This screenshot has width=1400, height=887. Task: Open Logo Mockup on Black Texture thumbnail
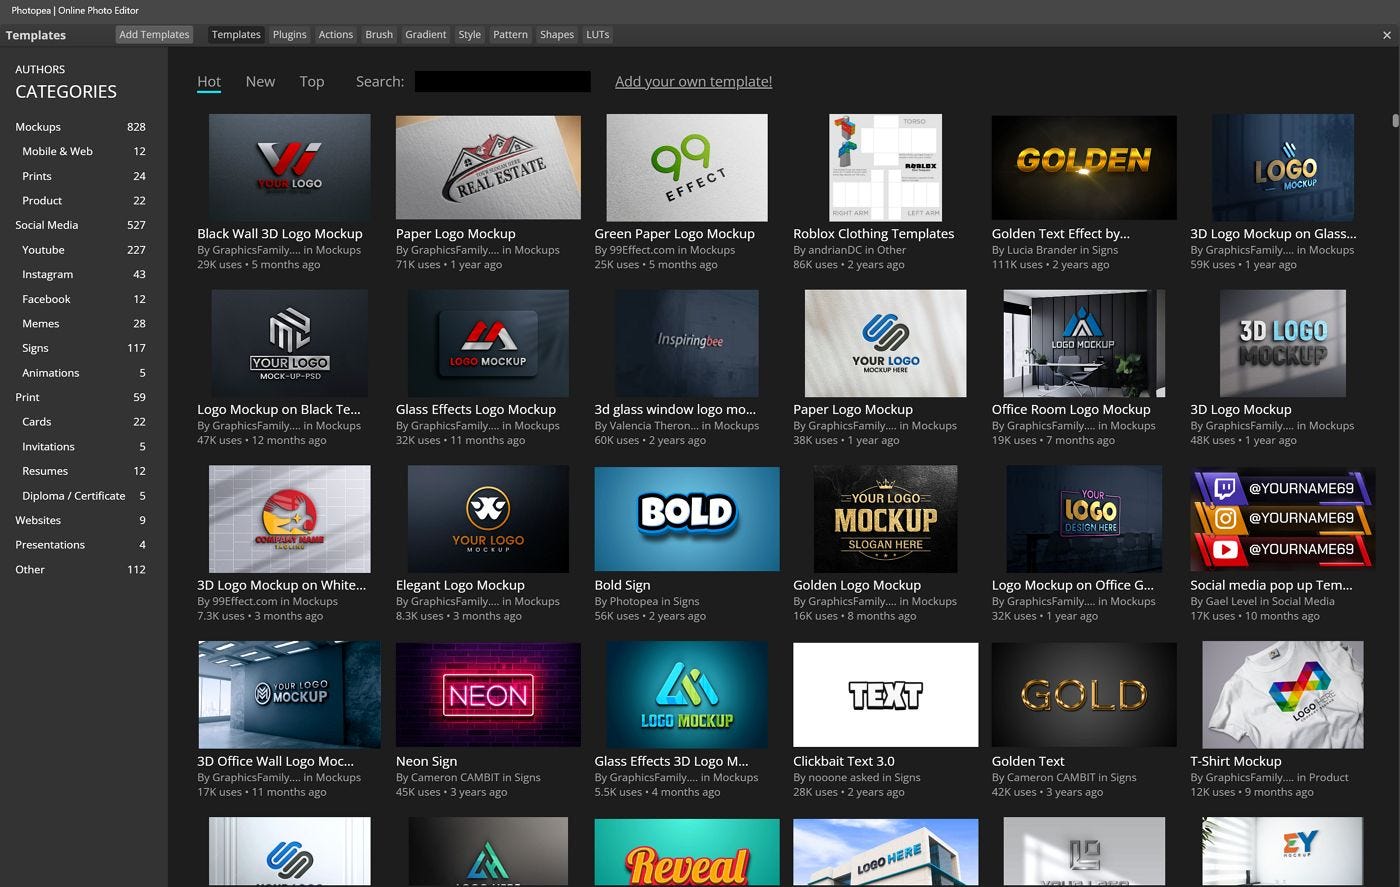tap(289, 343)
